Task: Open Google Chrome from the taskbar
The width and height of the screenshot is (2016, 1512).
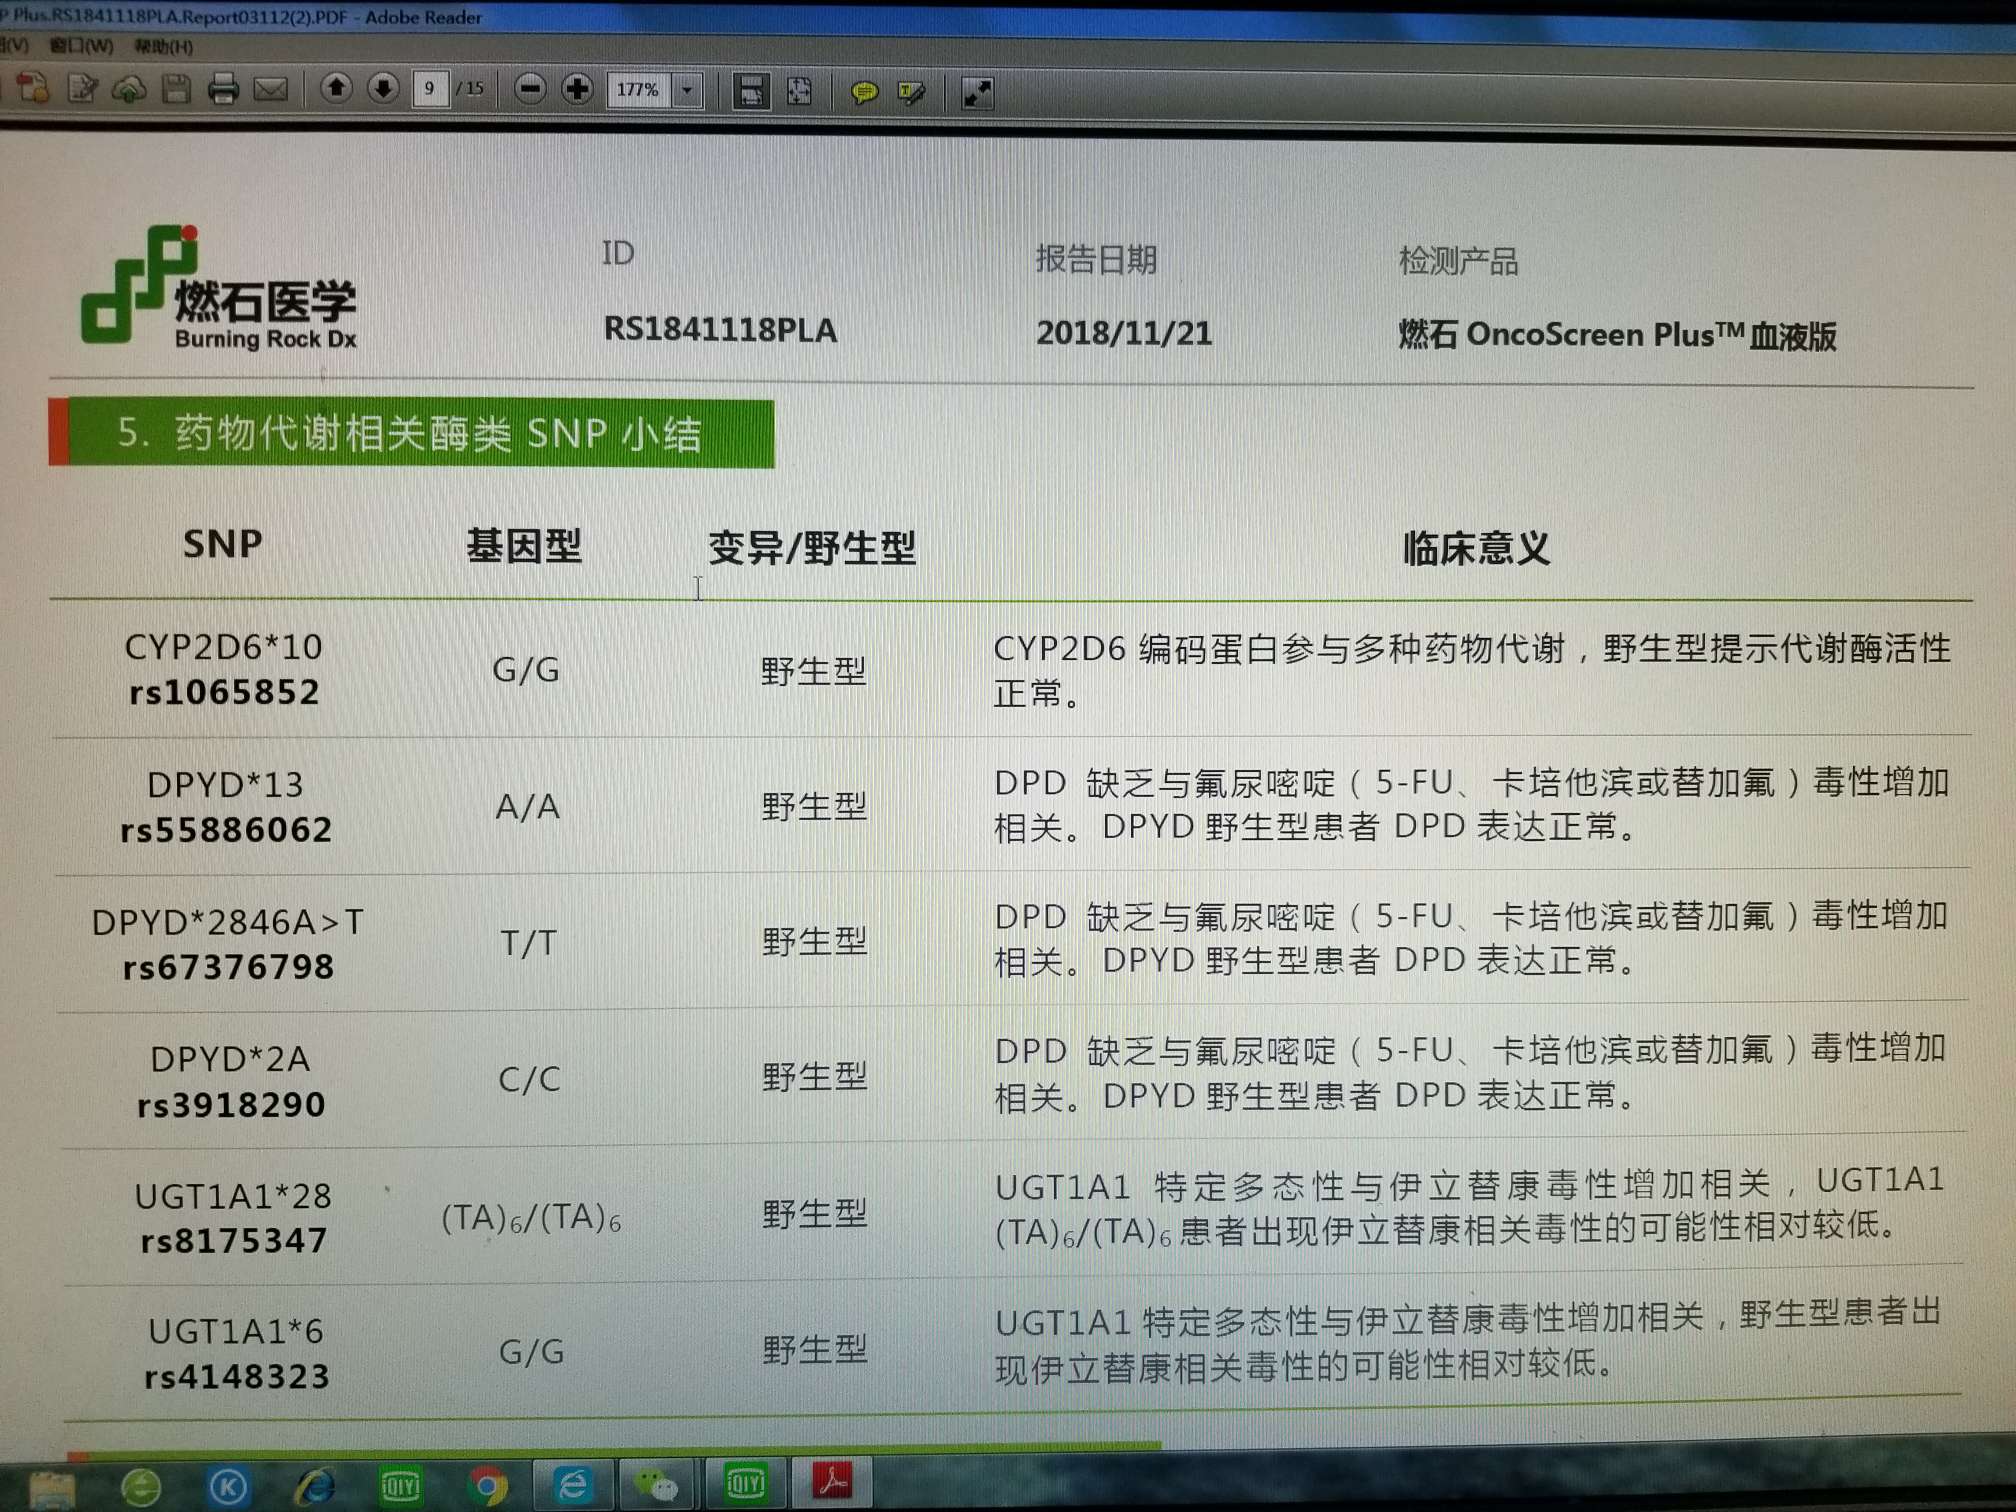Action: 489,1487
